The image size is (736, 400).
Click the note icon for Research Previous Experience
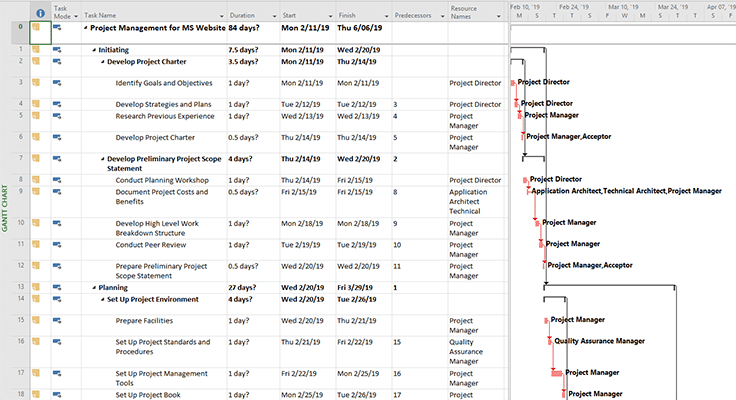pos(36,115)
